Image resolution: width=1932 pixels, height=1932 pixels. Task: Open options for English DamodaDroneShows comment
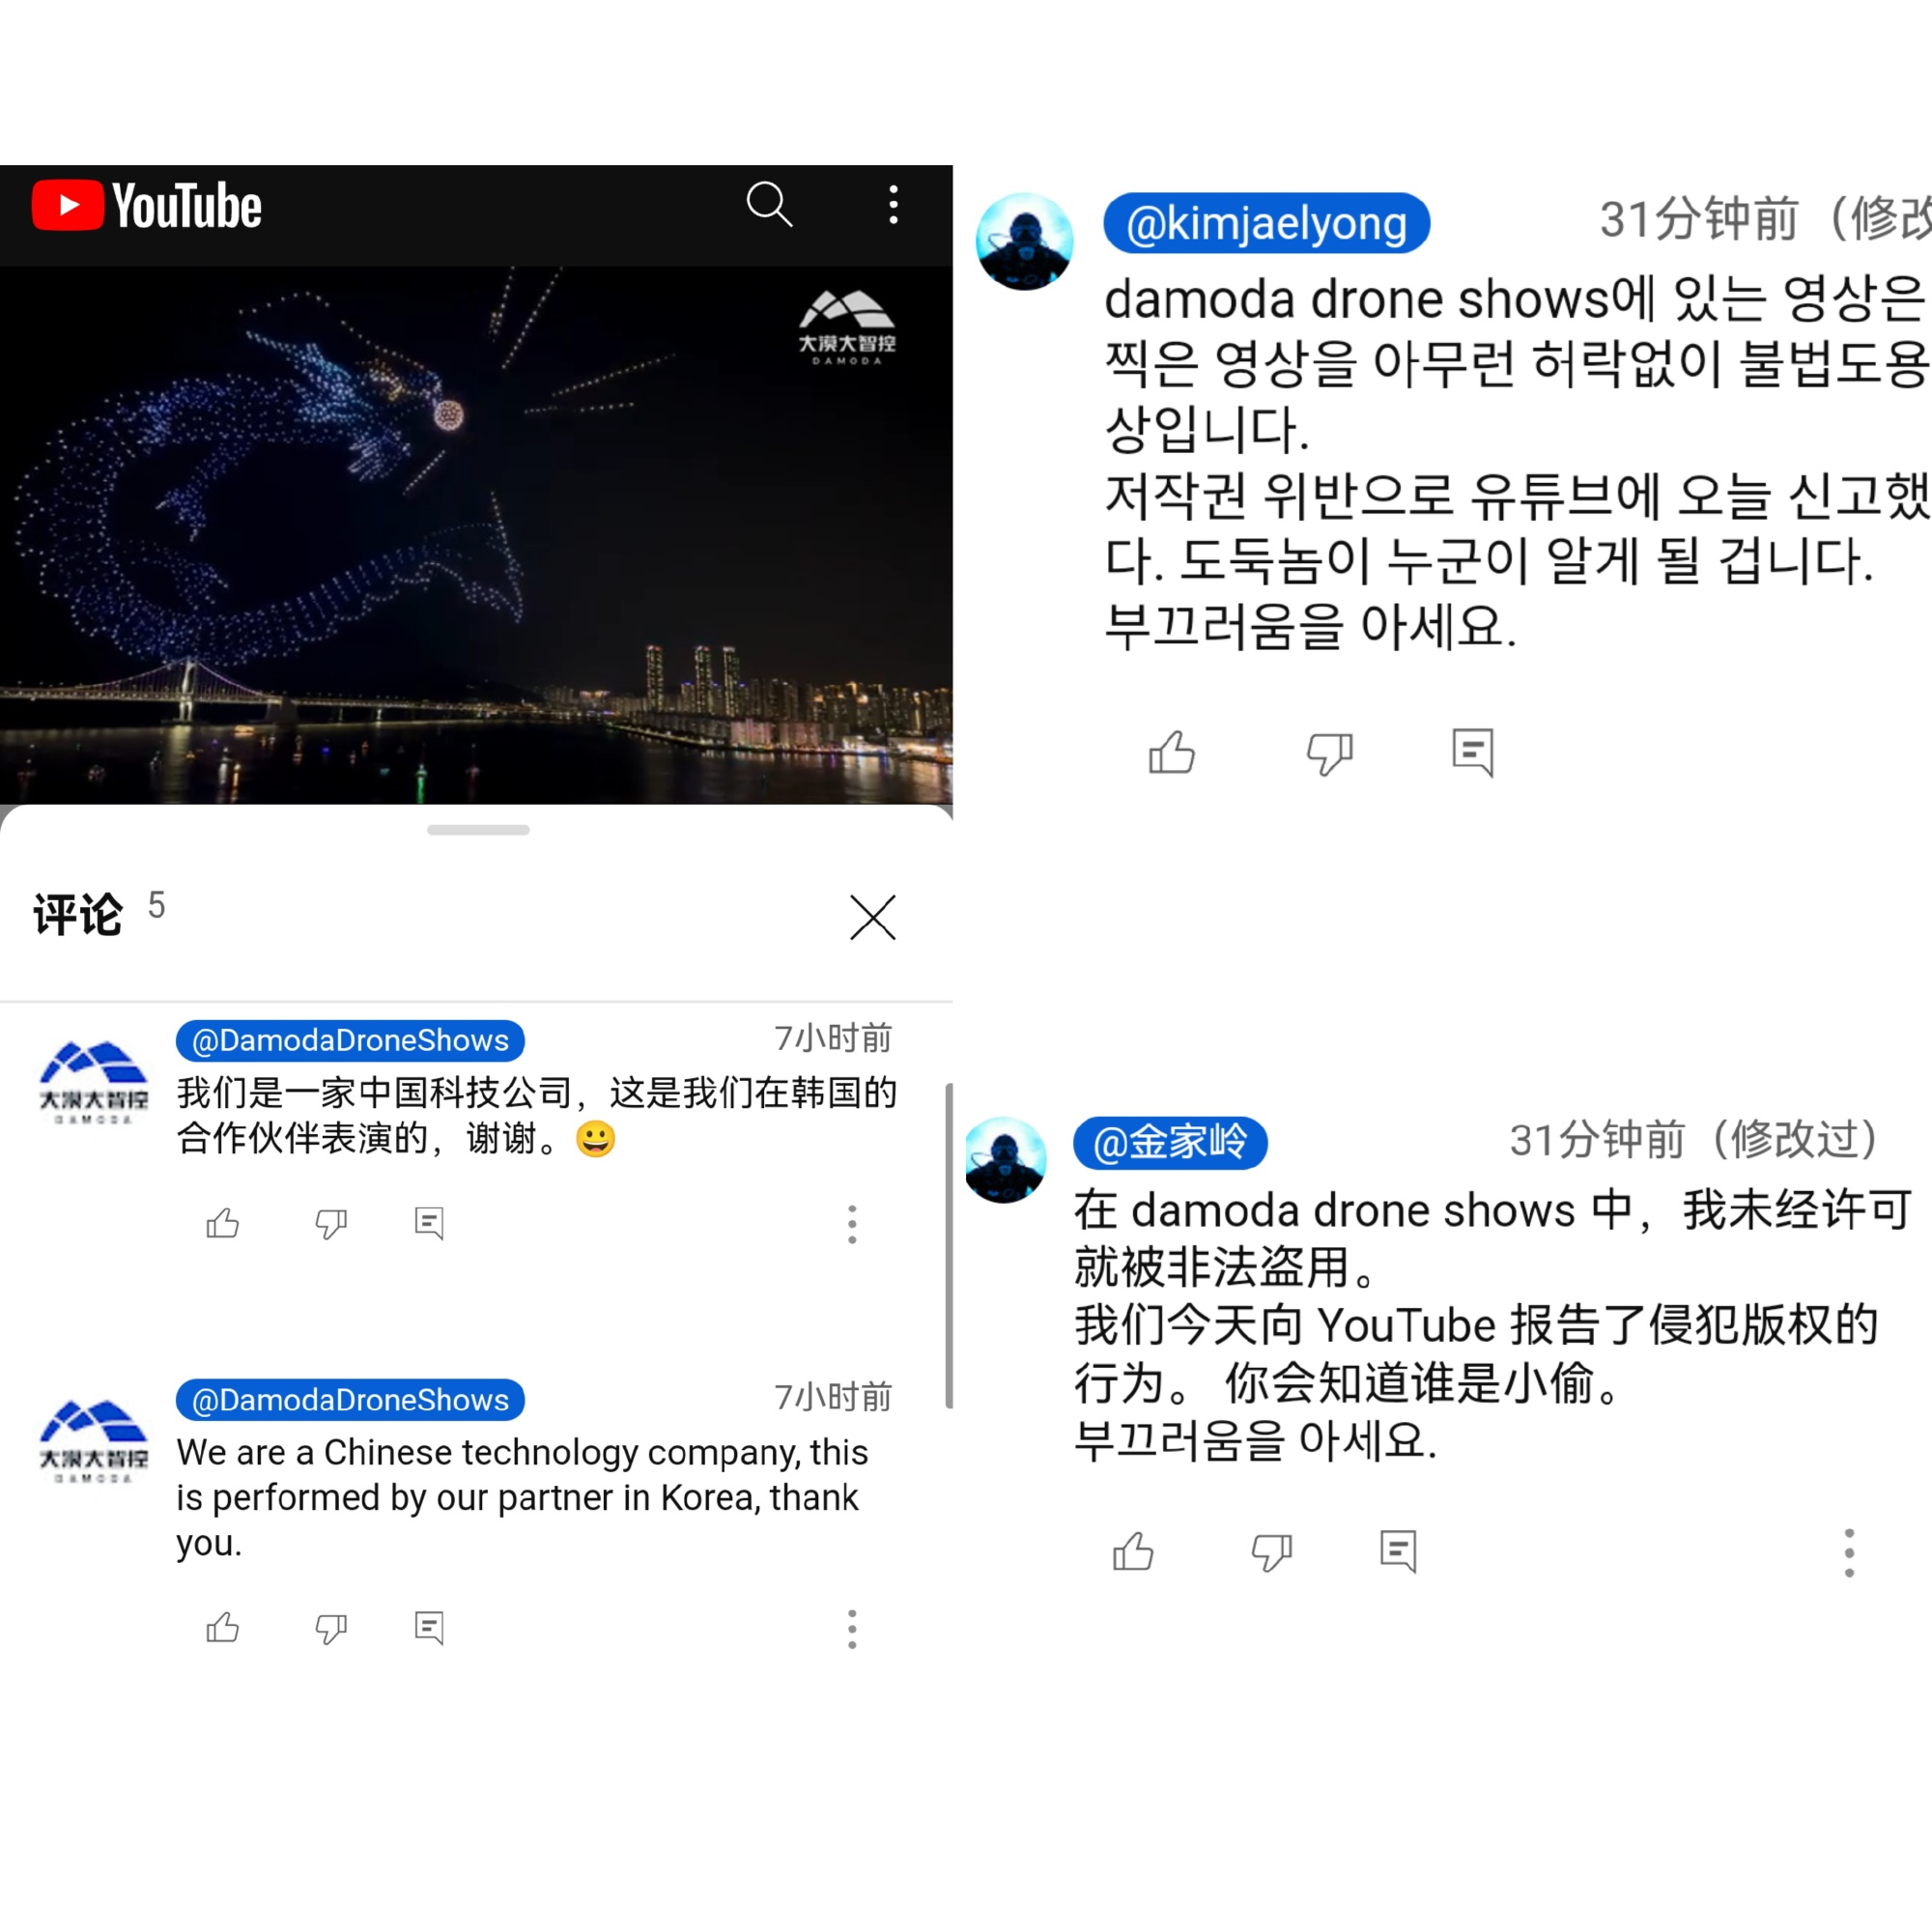(852, 1629)
